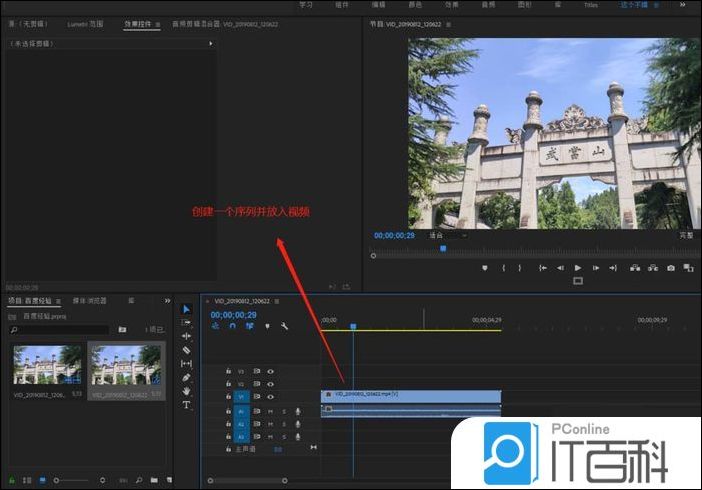
Task: Click Add Marker in program monitor
Action: click(485, 268)
